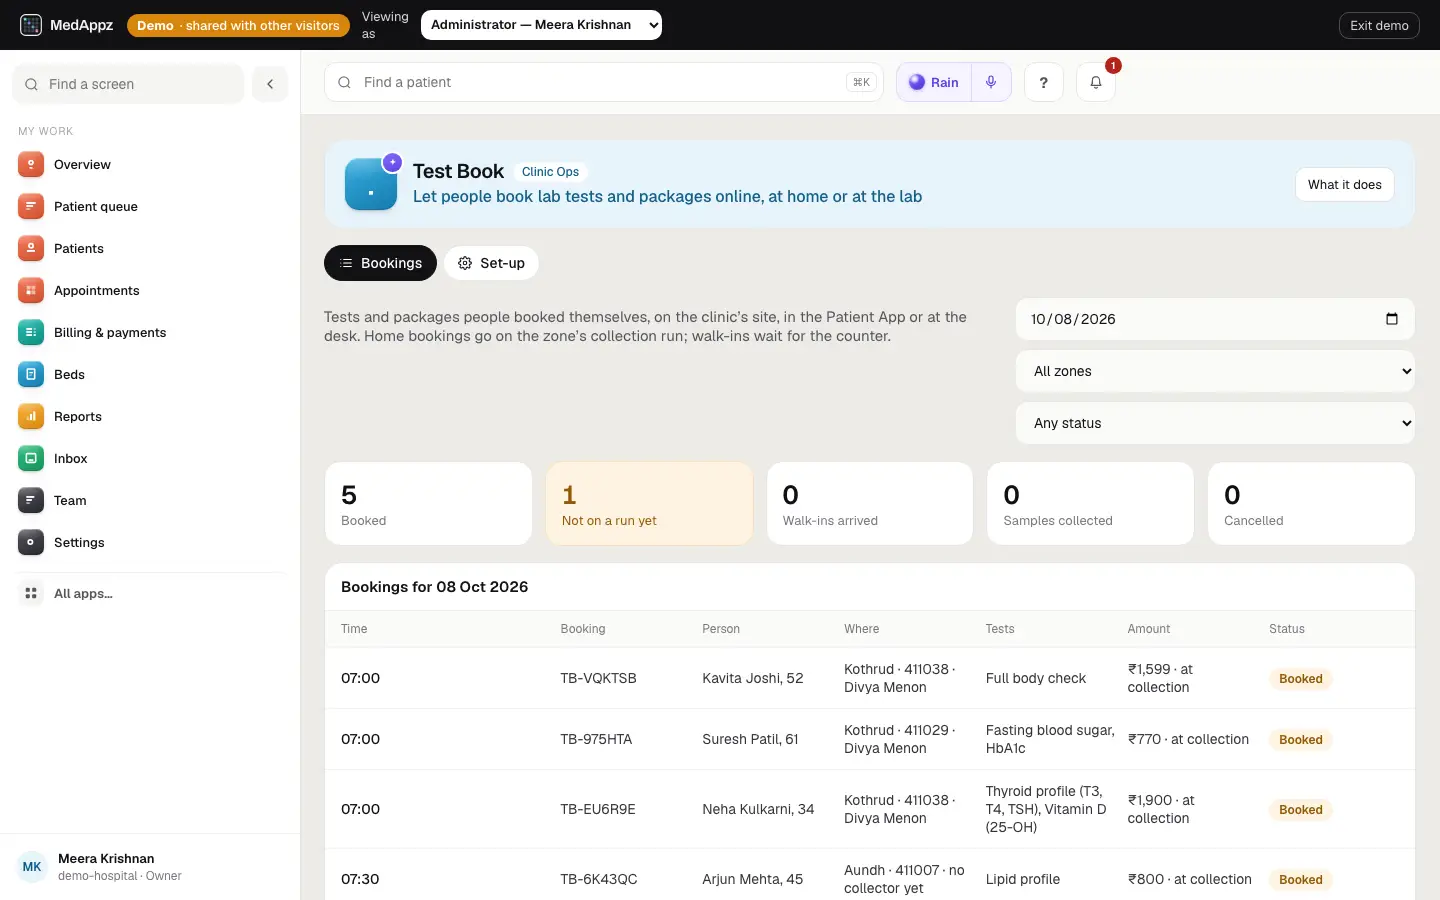Open the Viewing as role dropdown

click(541, 25)
